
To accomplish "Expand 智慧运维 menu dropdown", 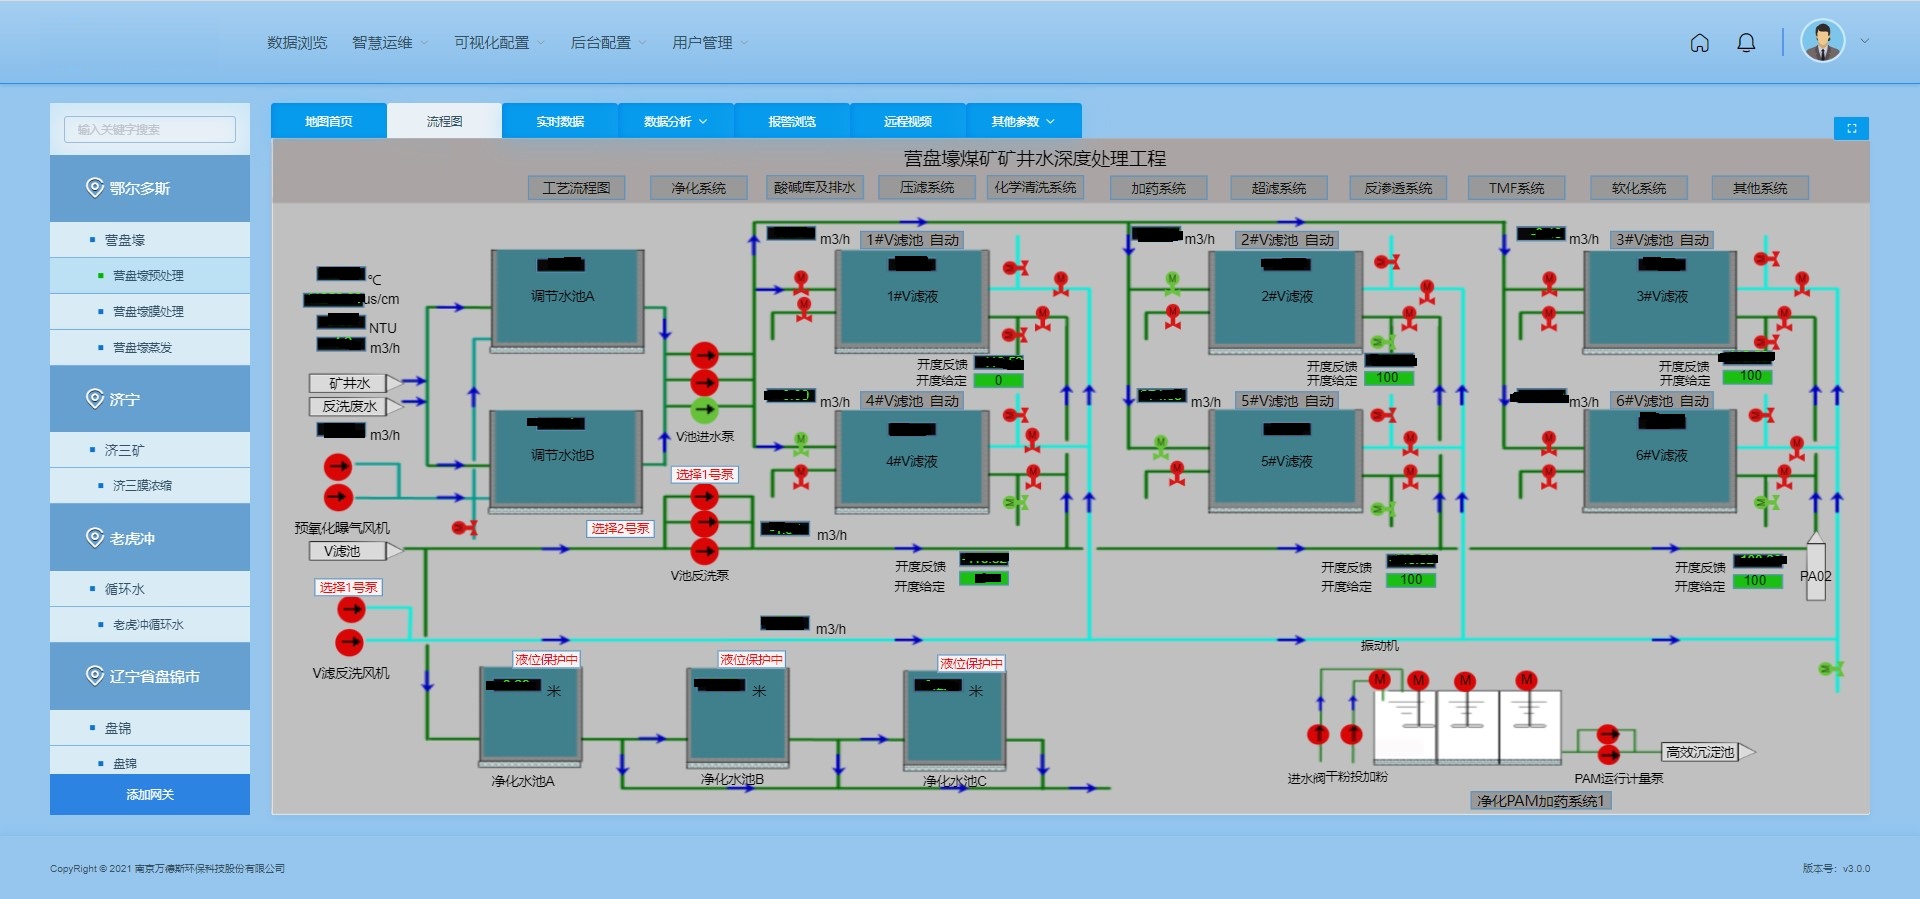I will (x=390, y=42).
